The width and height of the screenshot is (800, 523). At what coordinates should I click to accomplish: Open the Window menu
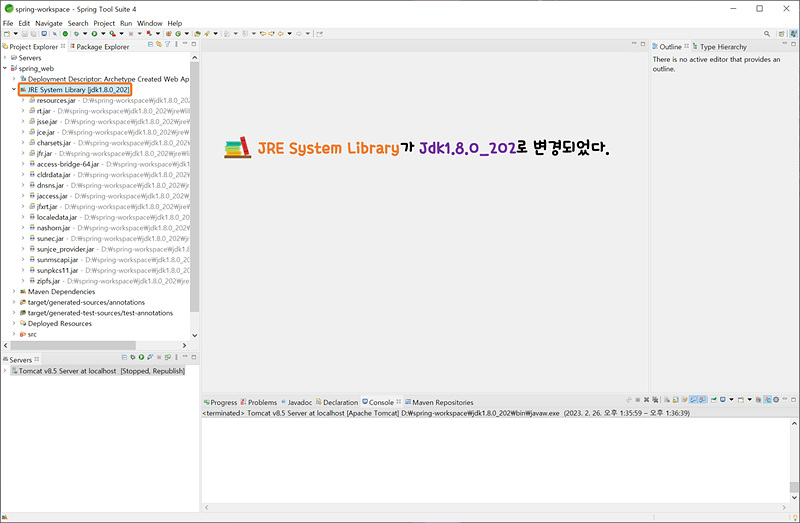point(149,23)
